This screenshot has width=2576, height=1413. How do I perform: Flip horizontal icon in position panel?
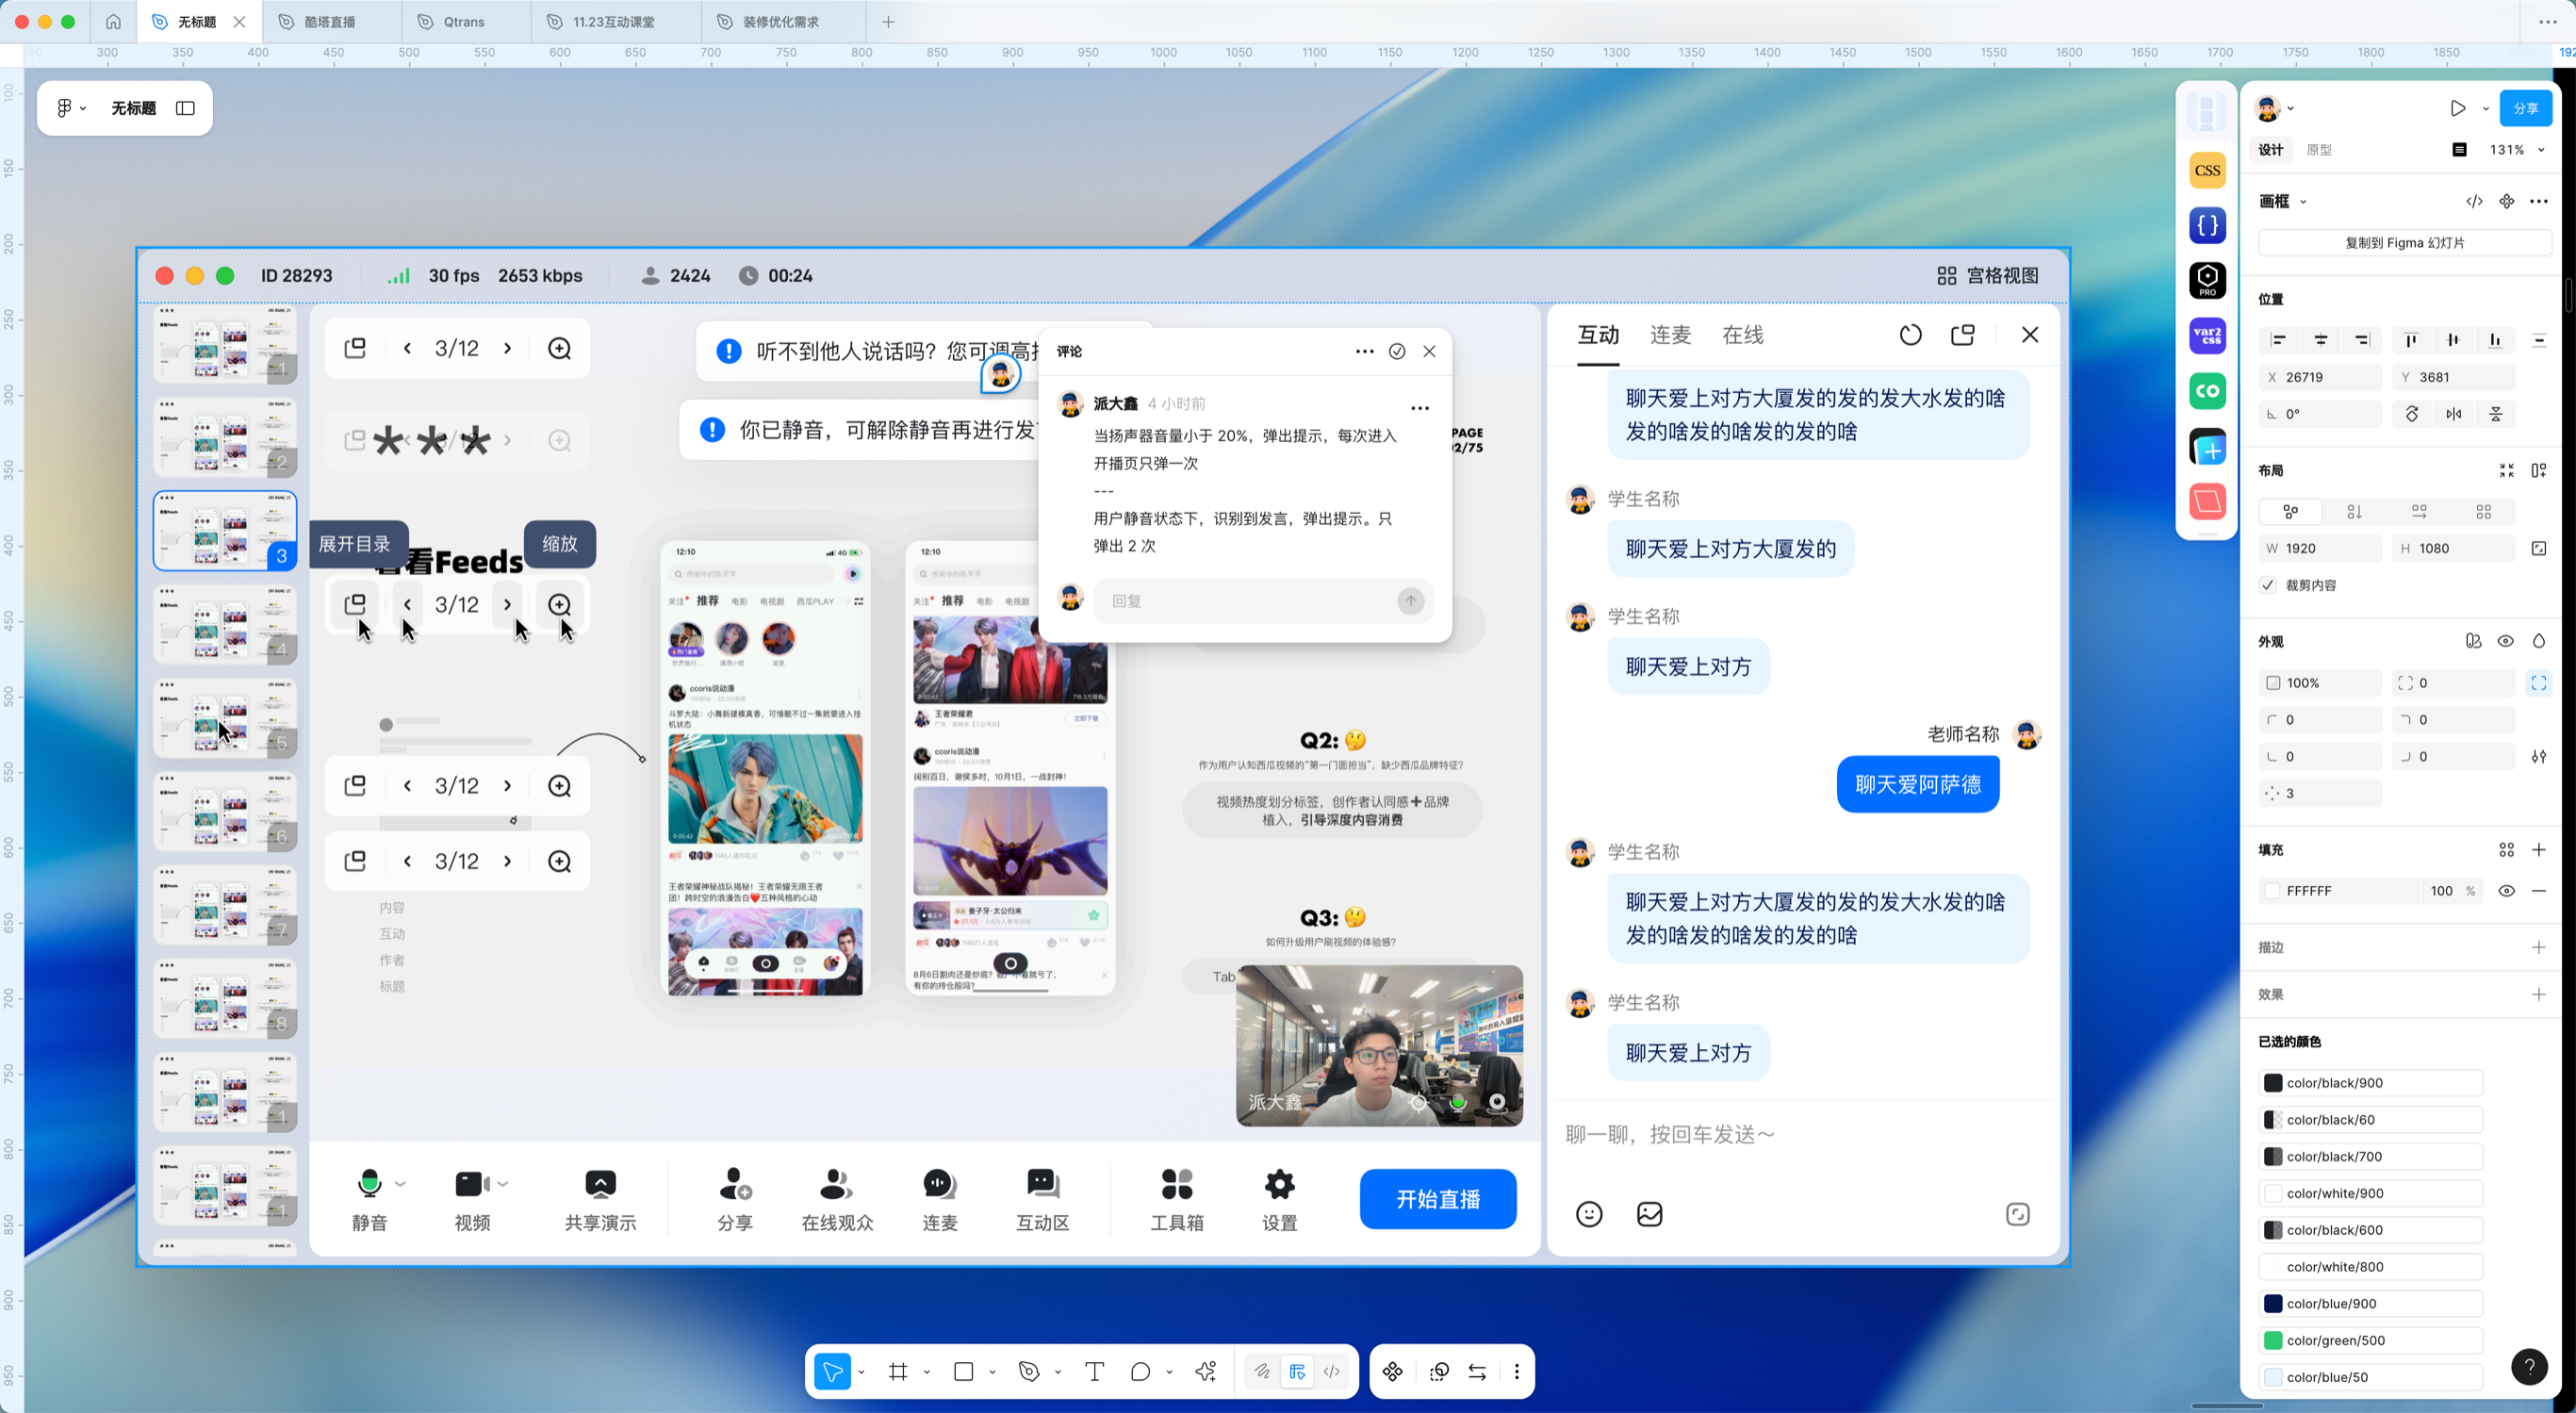click(2454, 414)
